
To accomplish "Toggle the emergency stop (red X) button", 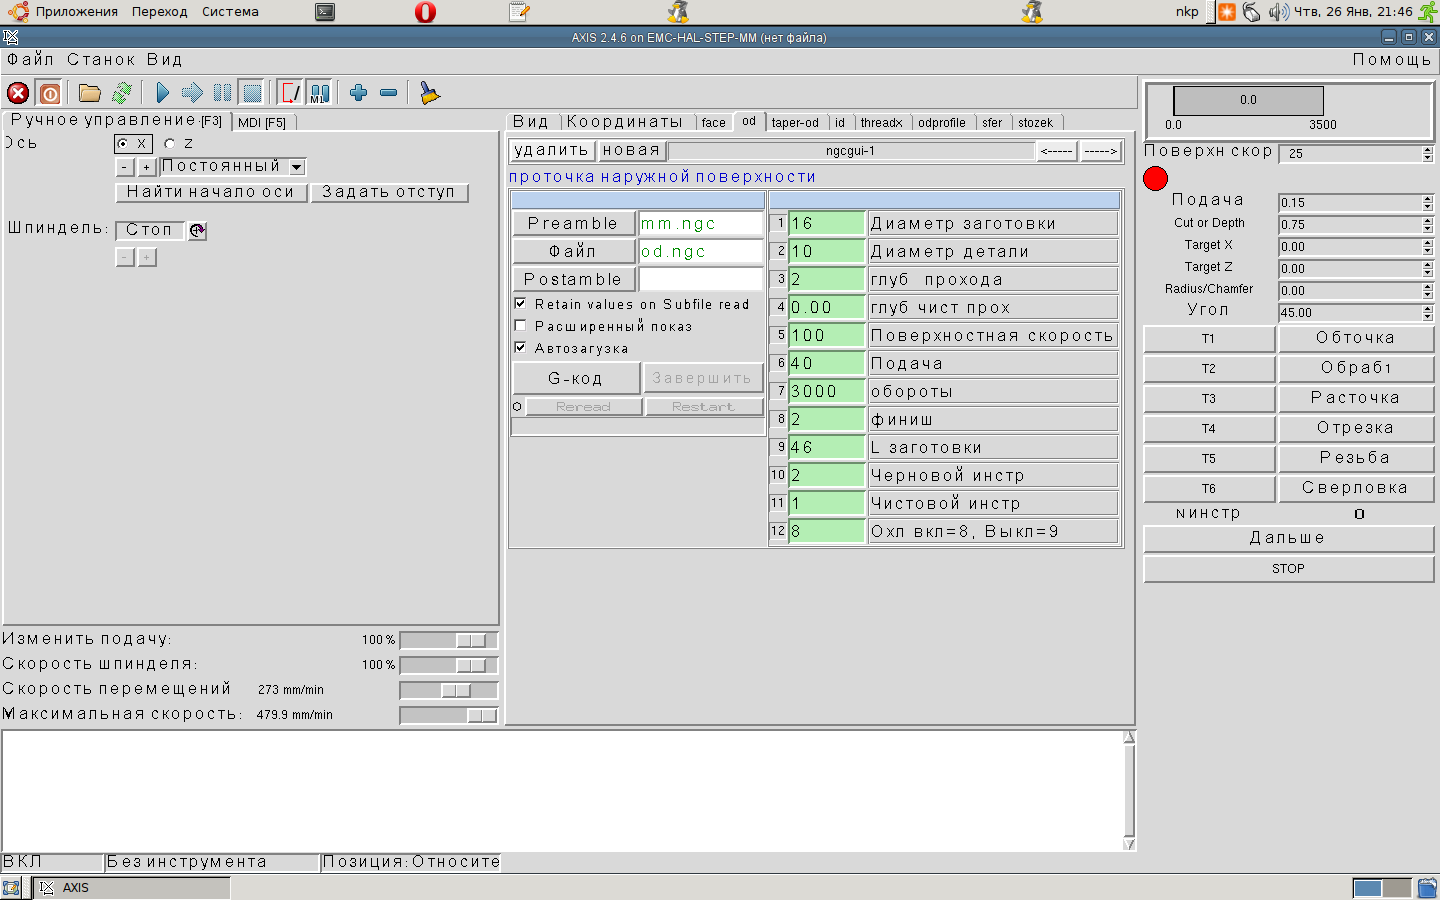I will tap(18, 93).
